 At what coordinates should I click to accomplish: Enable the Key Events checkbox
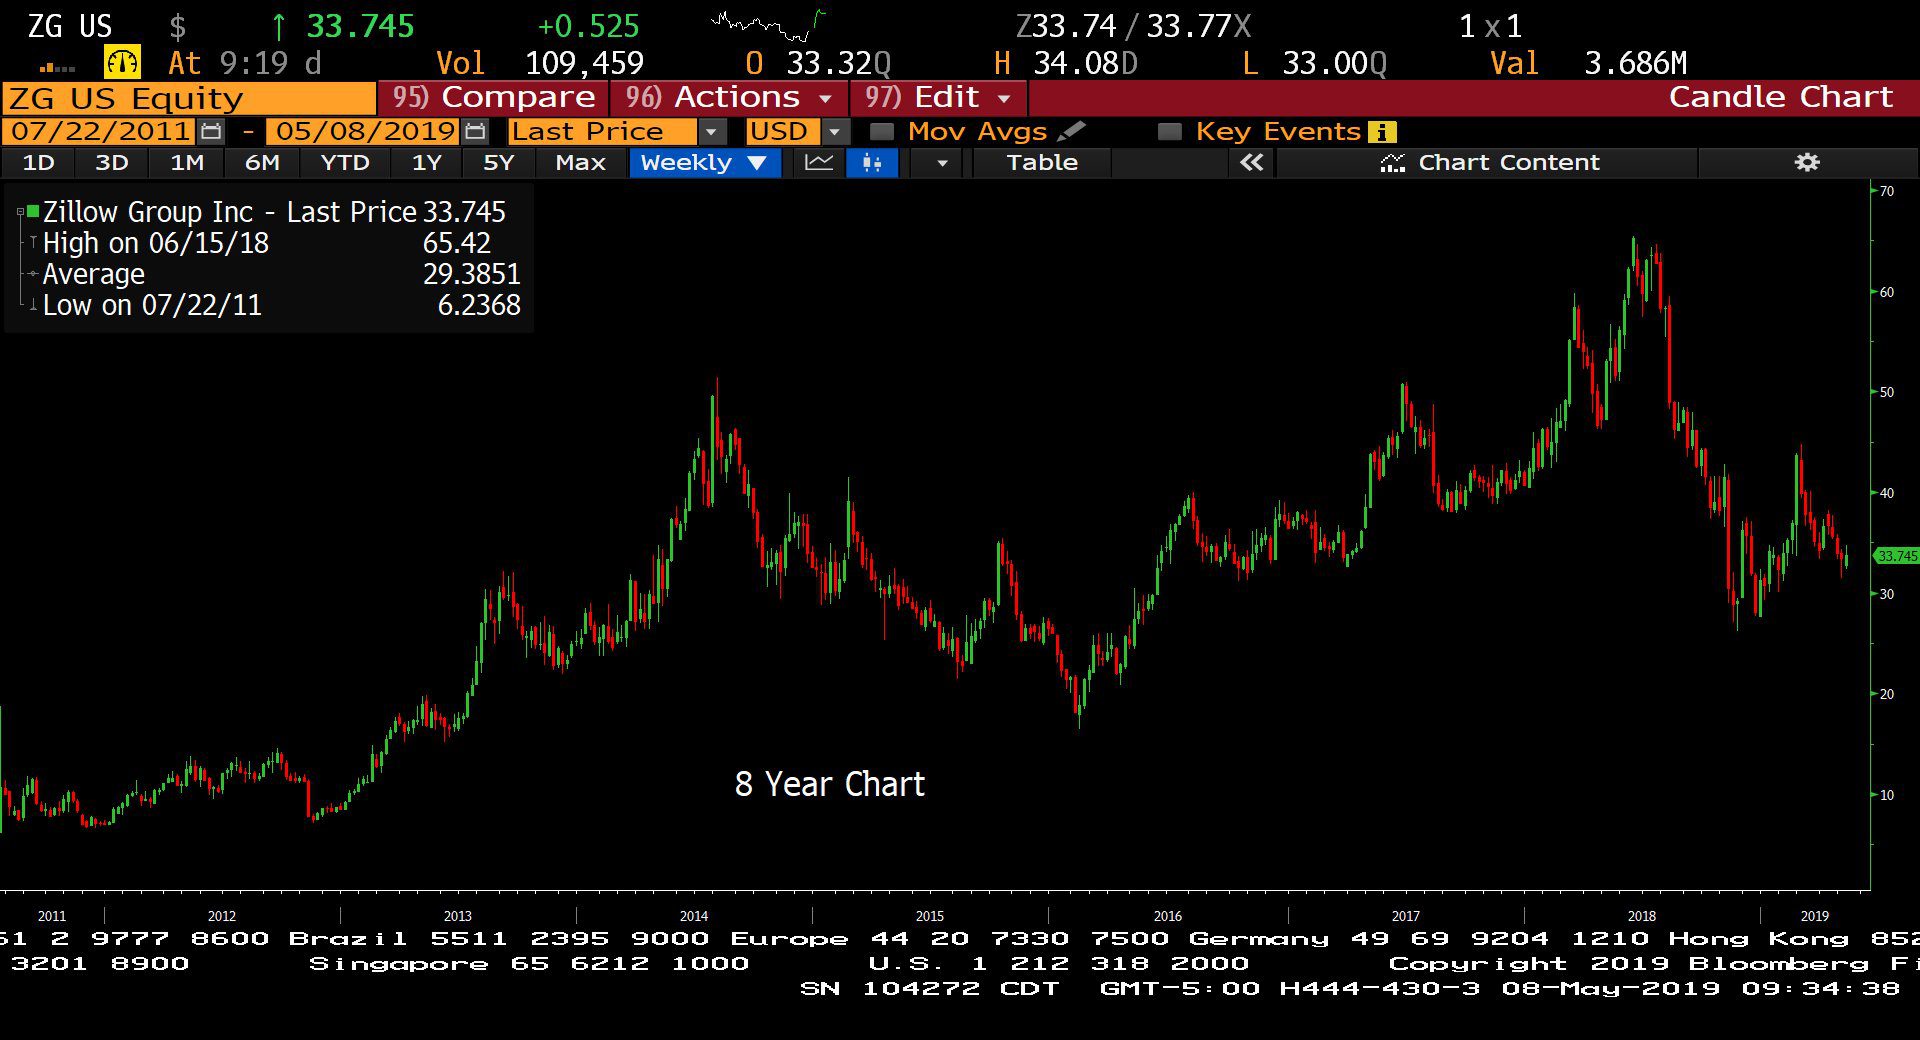1169,131
